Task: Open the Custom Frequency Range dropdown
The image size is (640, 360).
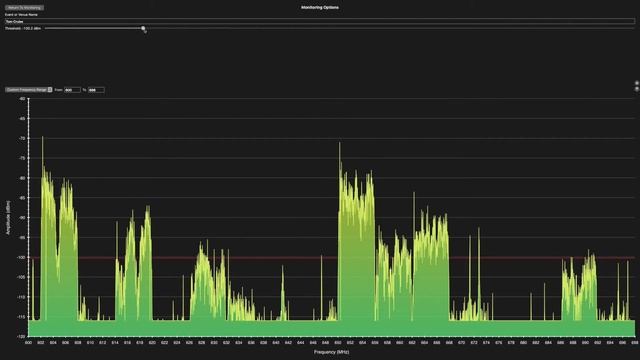Action: 29,90
